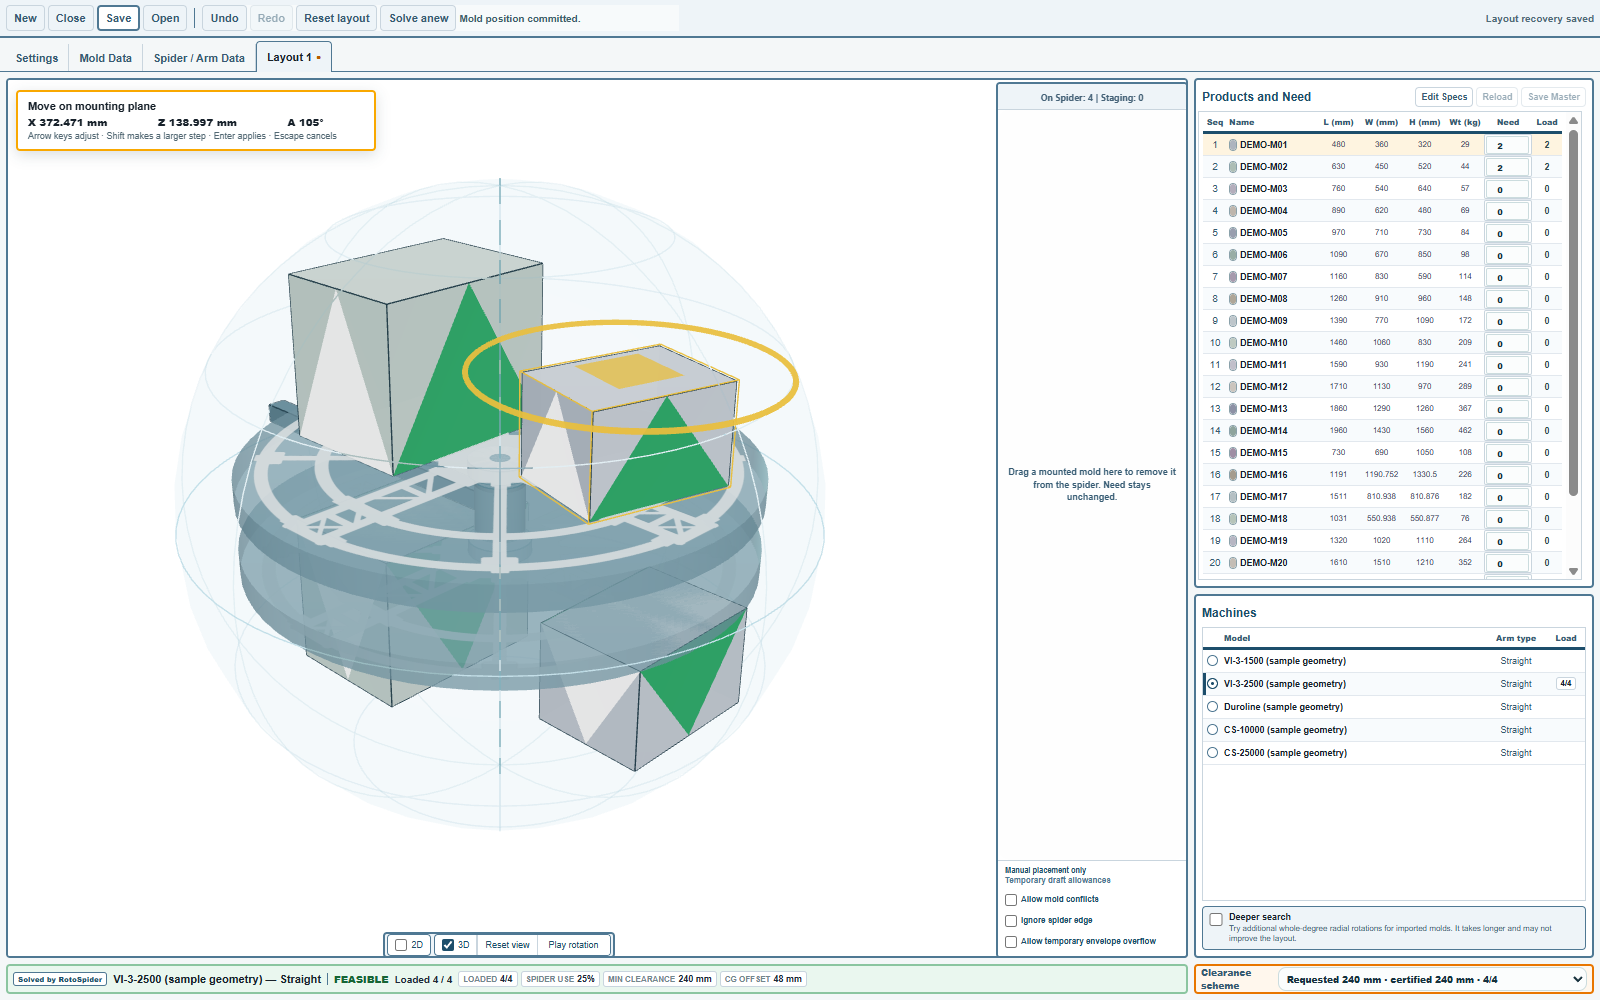Click the New button

point(26,18)
